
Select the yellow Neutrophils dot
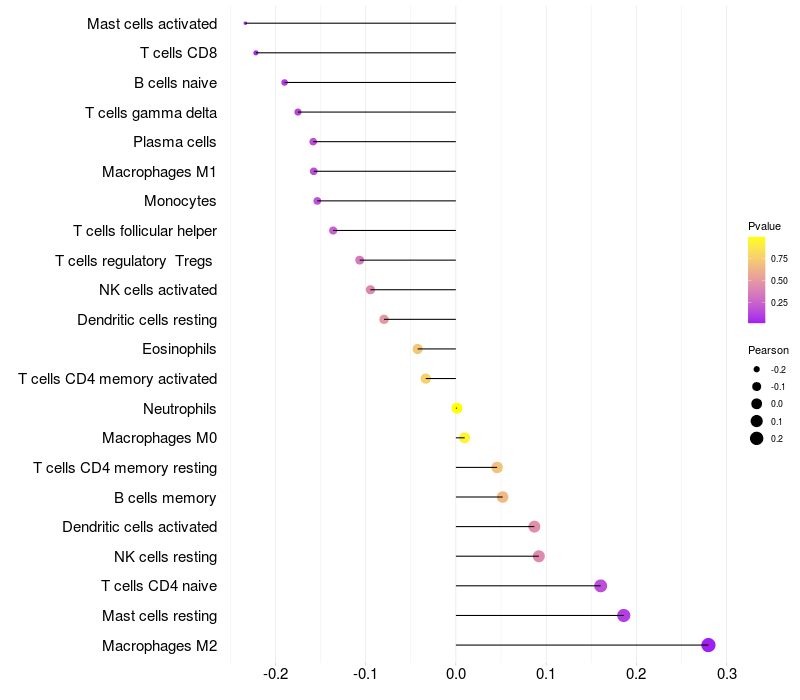457,408
